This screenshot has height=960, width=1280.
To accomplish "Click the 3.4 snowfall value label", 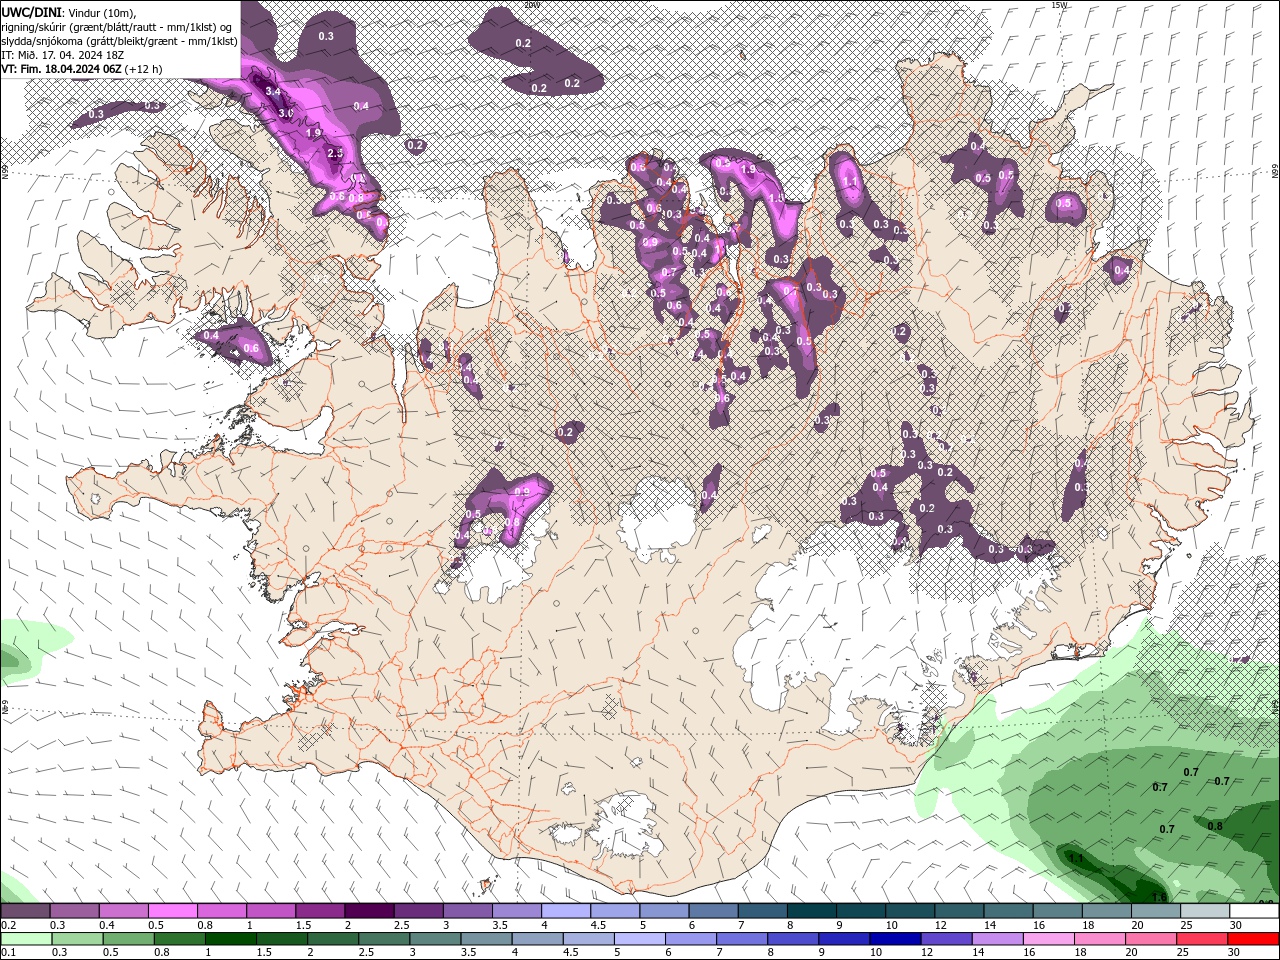I will pos(274,91).
